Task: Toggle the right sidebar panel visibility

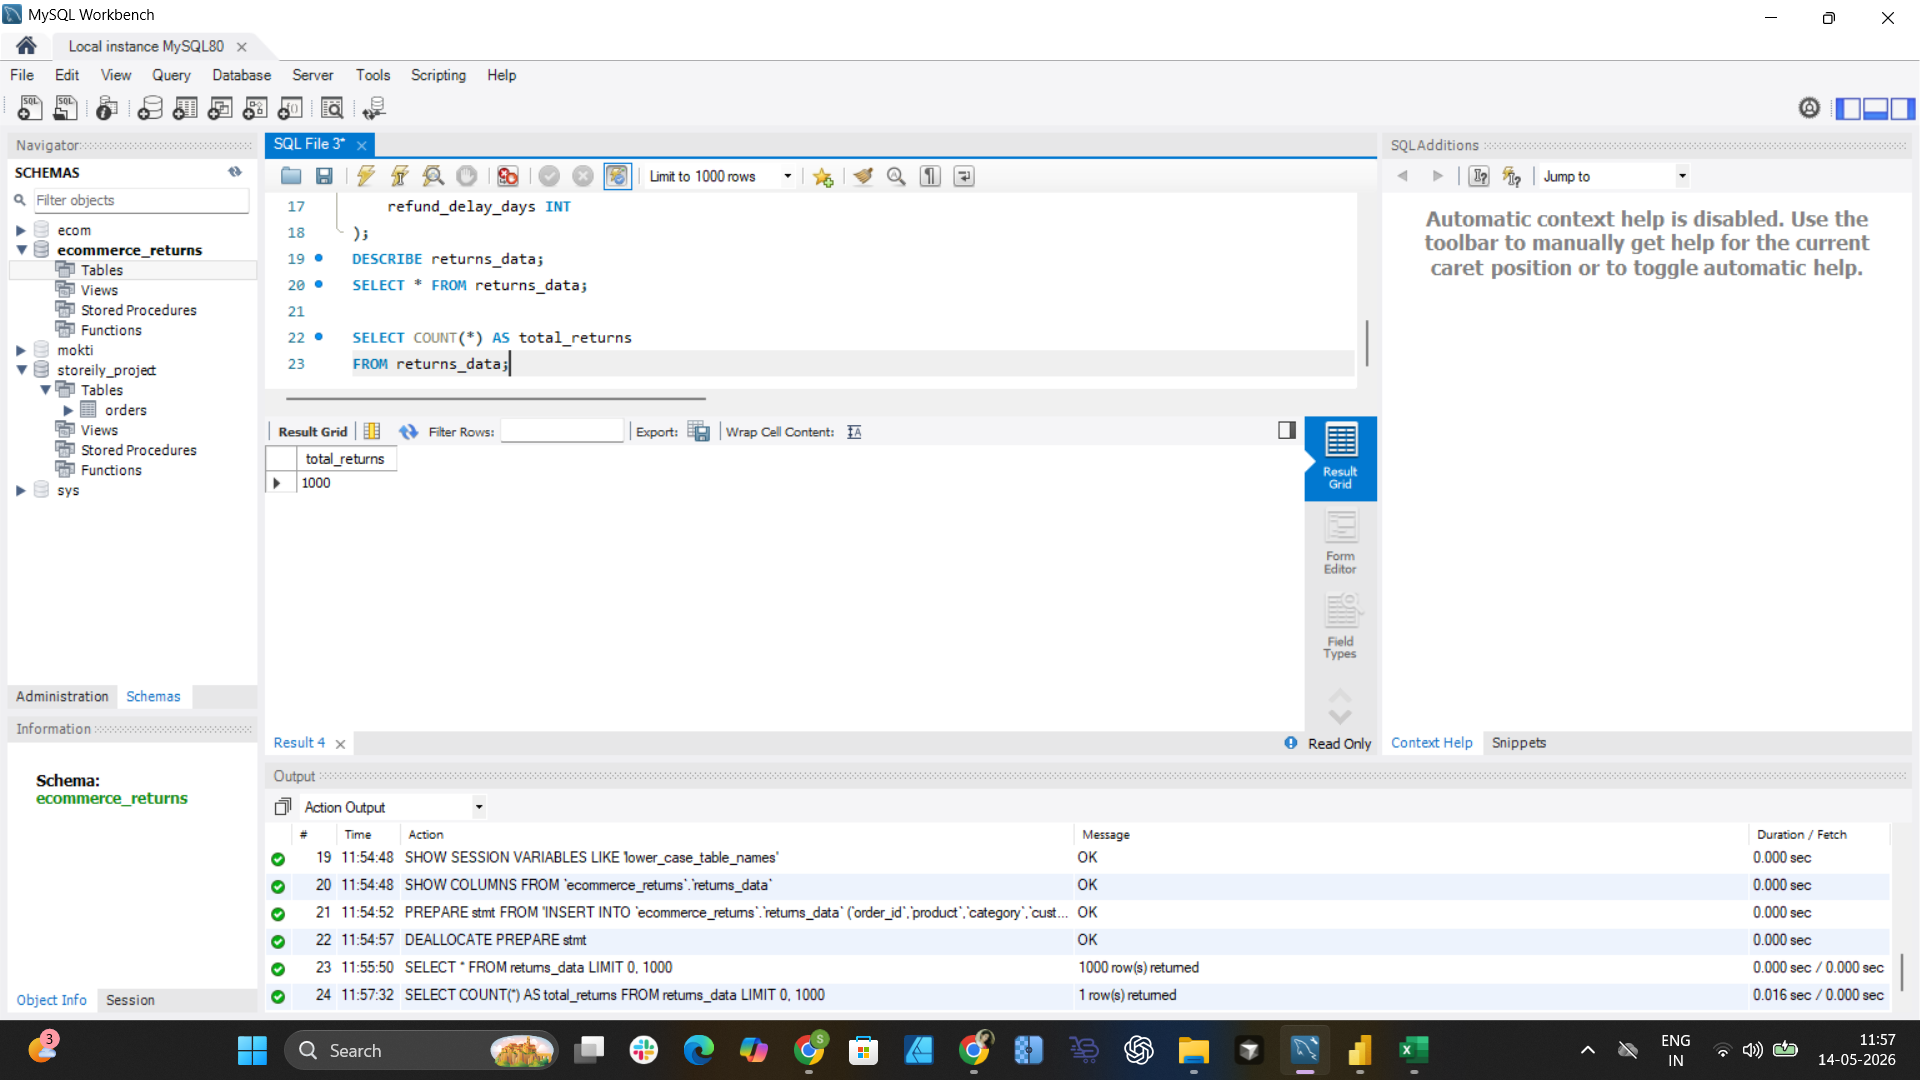Action: coord(1903,108)
